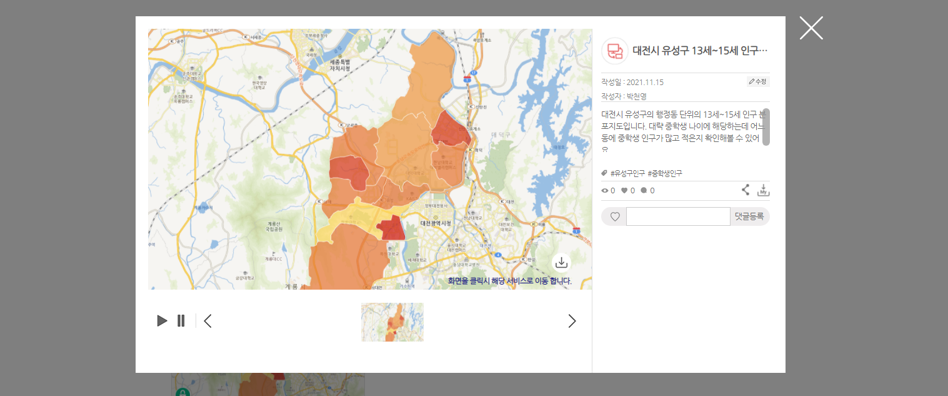Like the post with the heart button
Viewport: 948px width, 396px height.
tap(615, 216)
